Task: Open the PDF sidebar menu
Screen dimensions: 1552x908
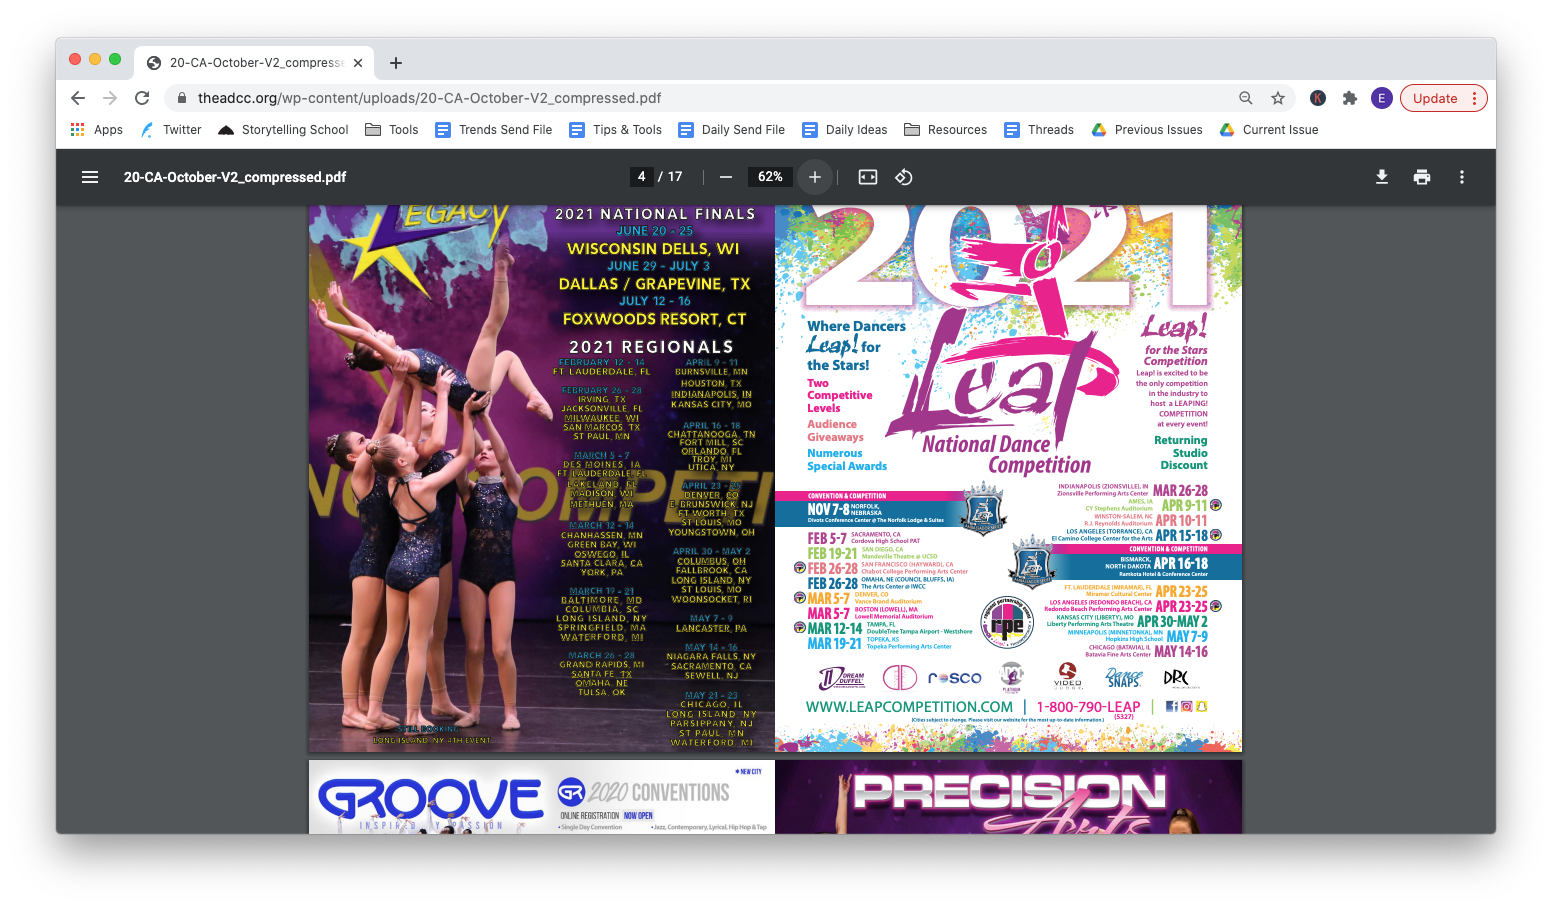Action: point(90,177)
